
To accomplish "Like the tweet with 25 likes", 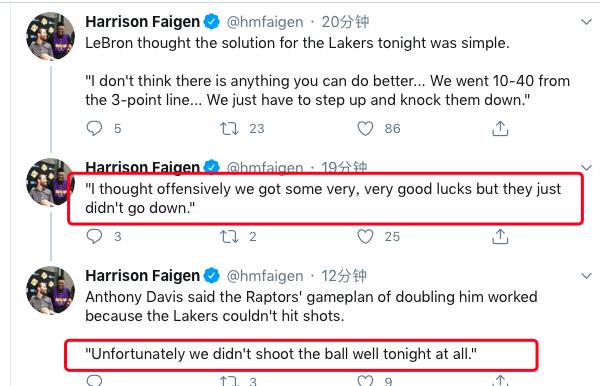I will point(365,236).
